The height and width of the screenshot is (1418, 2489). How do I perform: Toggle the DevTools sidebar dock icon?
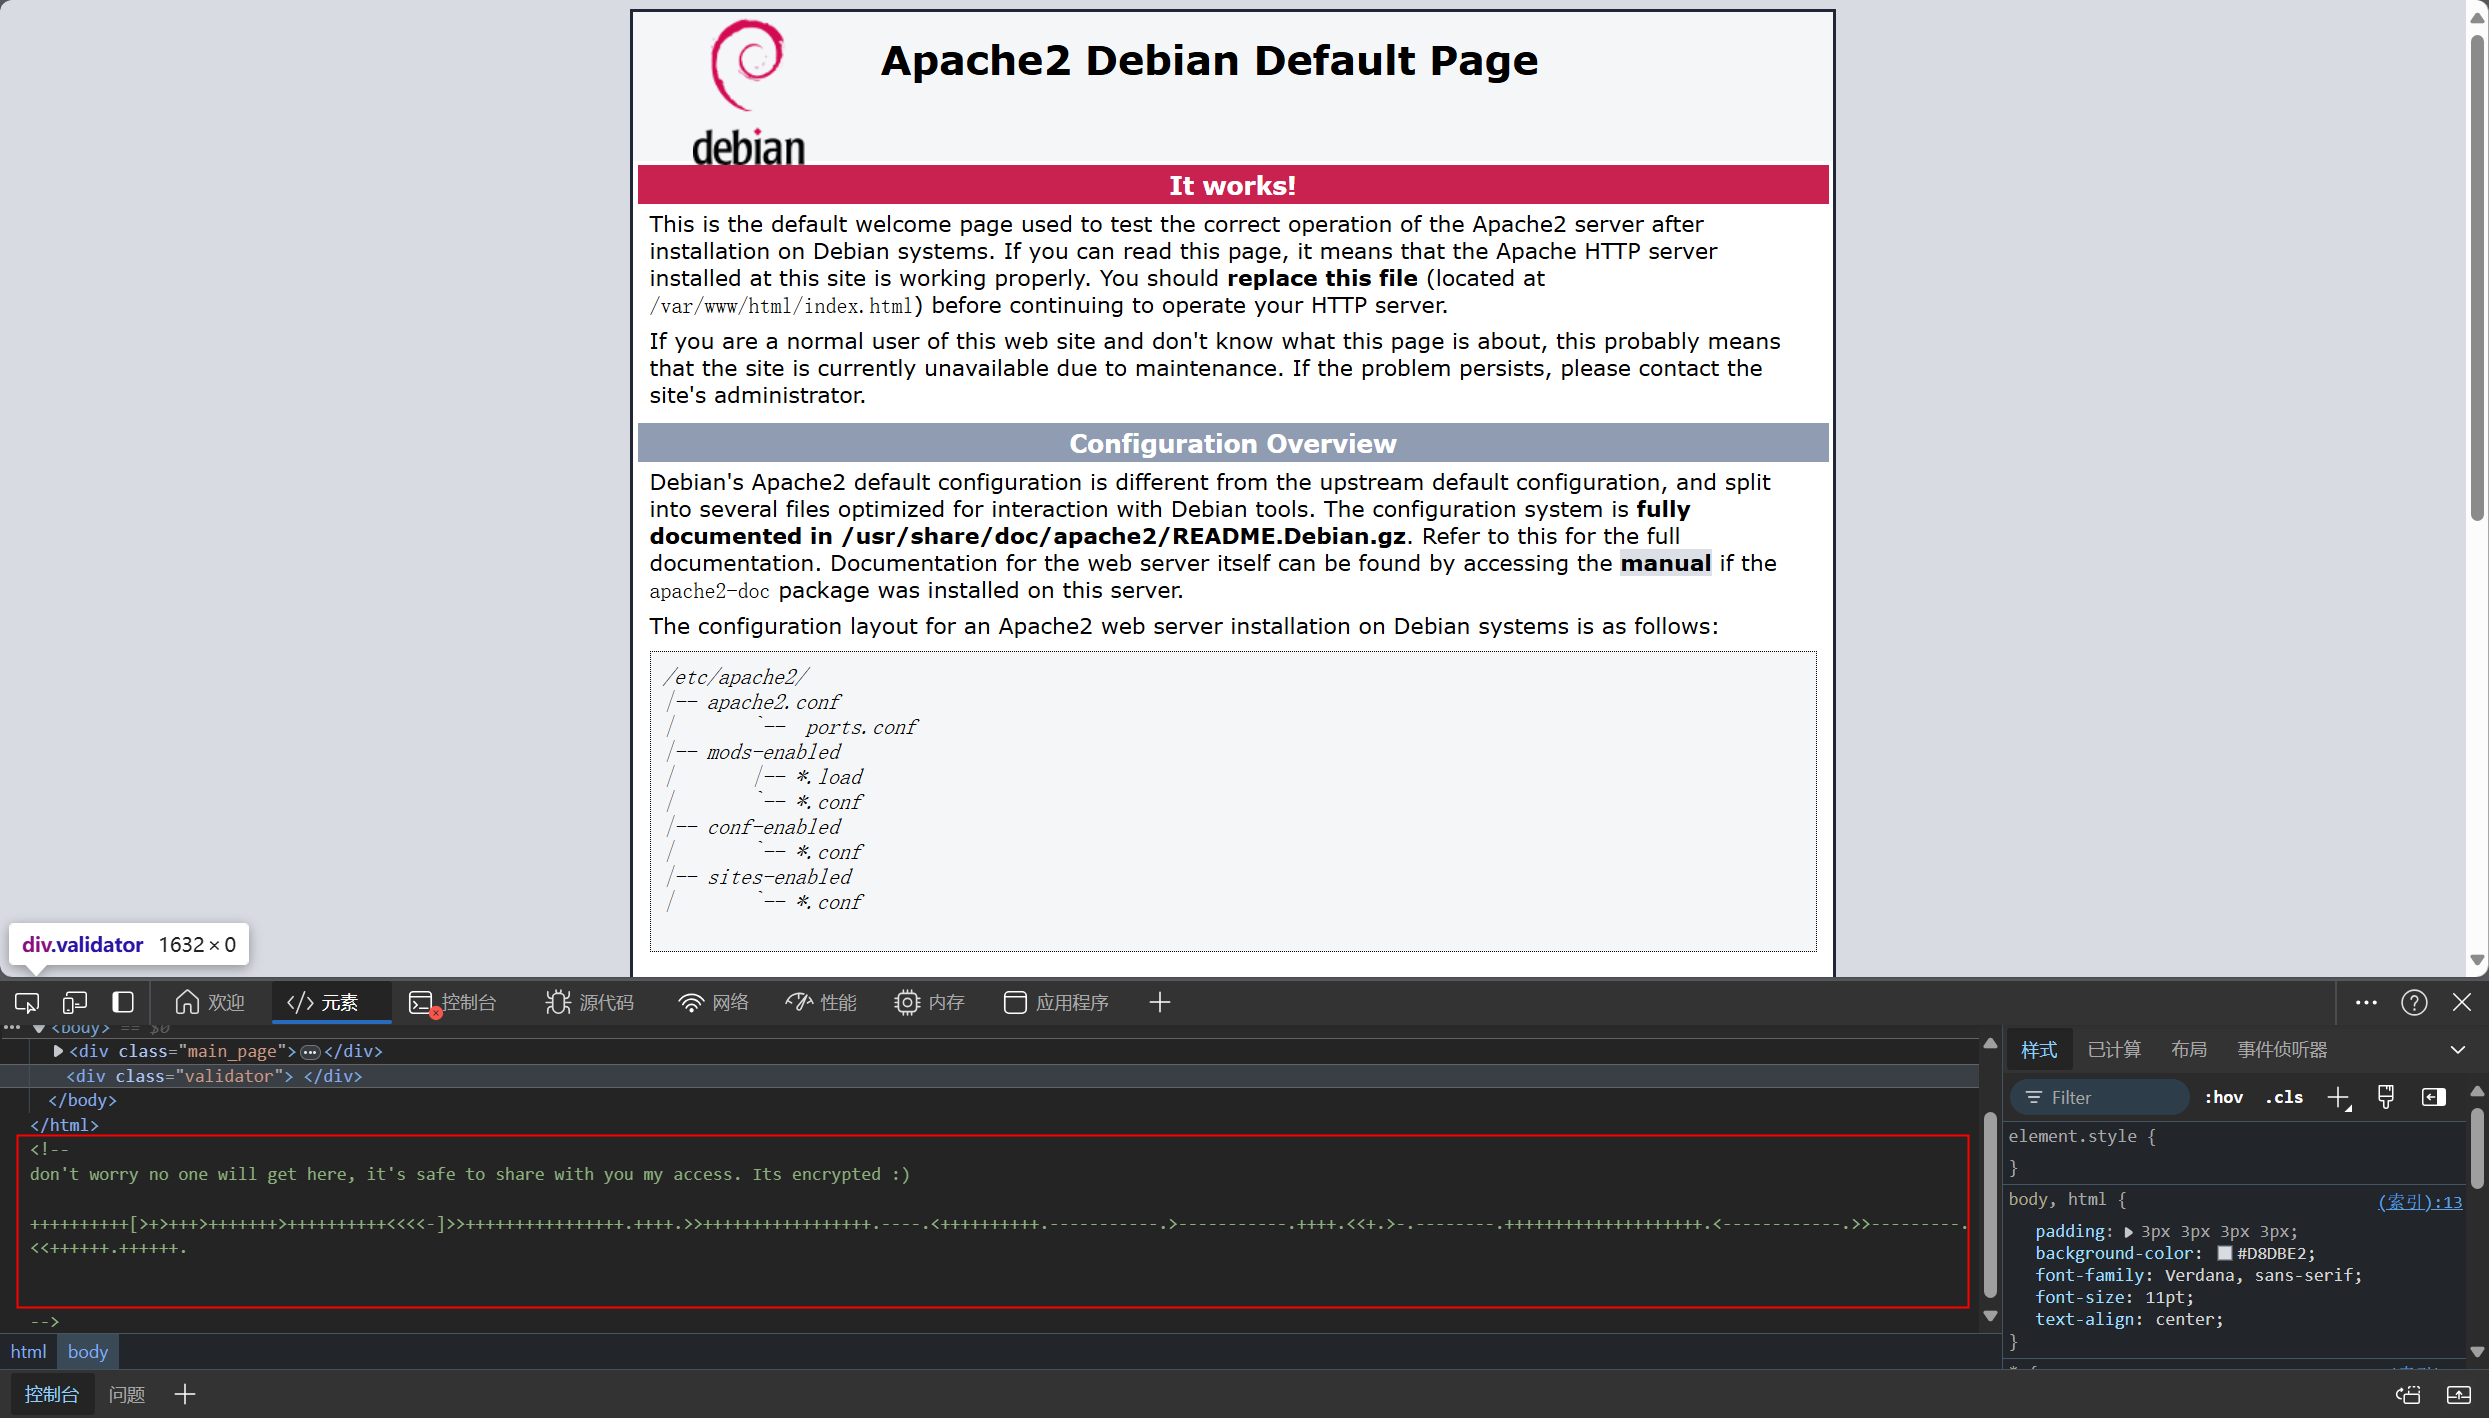pos(123,1002)
